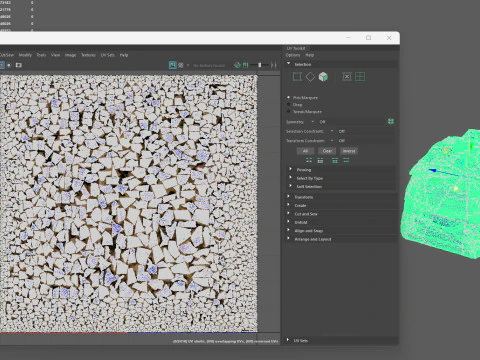Image resolution: width=480 pixels, height=360 pixels.
Task: Expand the Cut and Sew section
Action: (x=341, y=214)
